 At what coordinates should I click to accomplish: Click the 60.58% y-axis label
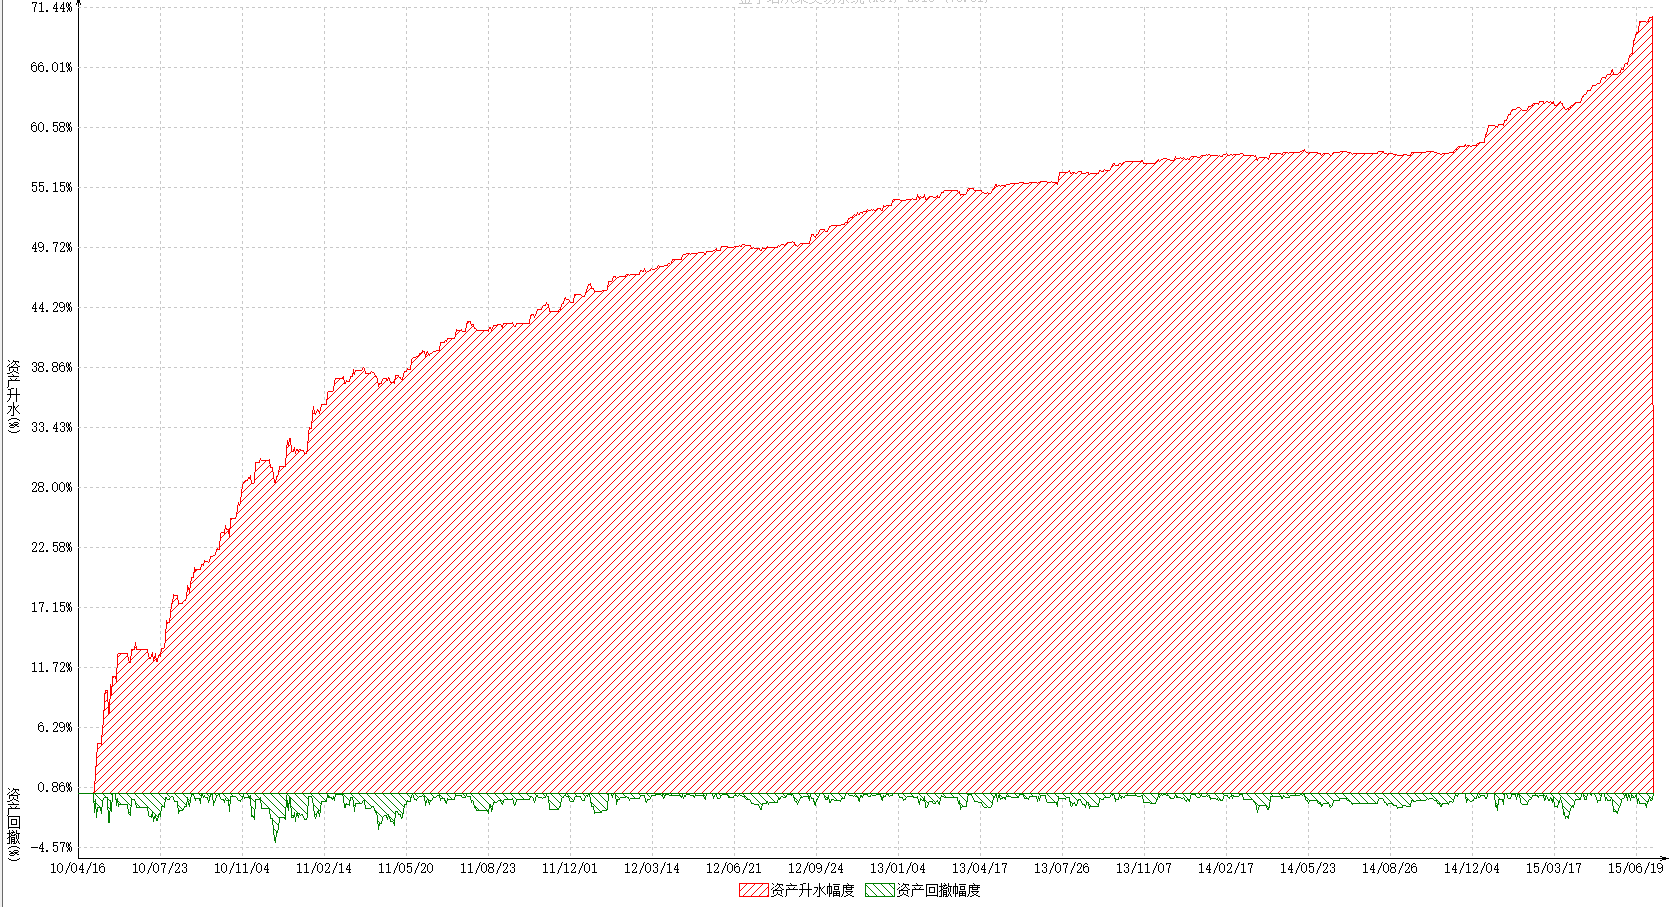pos(52,127)
